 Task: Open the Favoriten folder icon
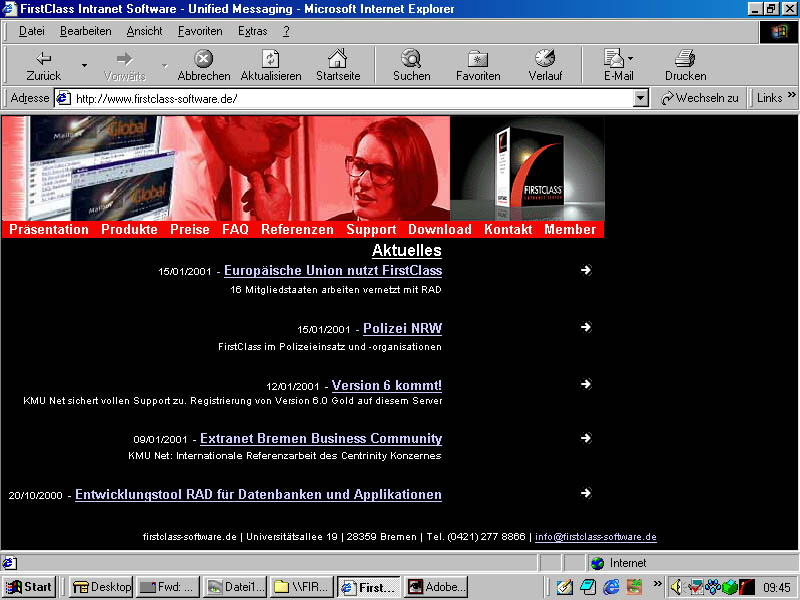(478, 64)
